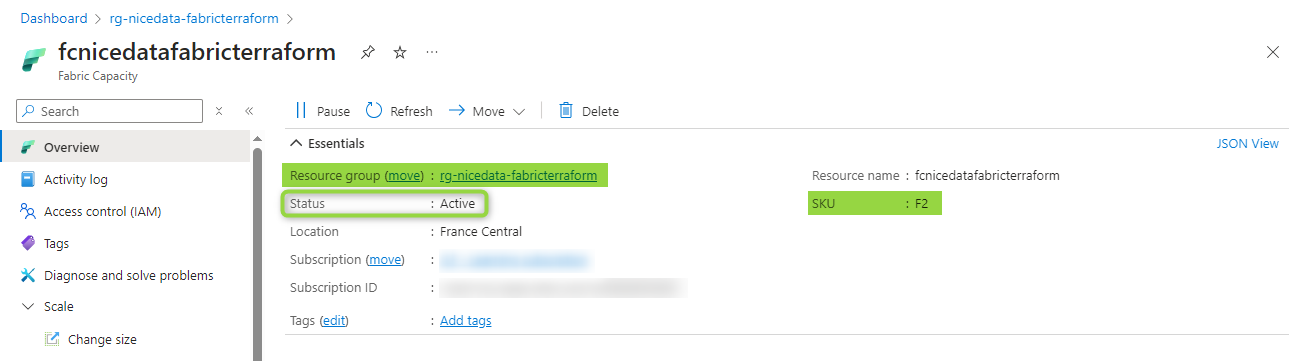Image resolution: width=1309 pixels, height=361 pixels.
Task: Focus the sidebar Search field
Action: pos(110,111)
